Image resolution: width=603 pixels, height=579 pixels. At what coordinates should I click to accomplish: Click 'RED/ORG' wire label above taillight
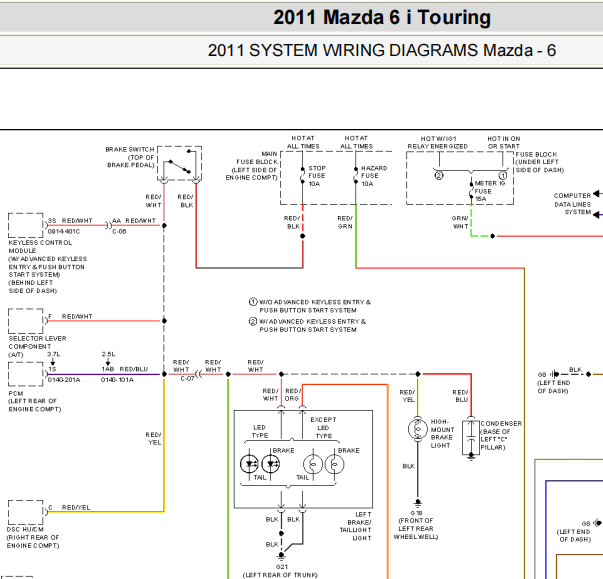[292, 394]
